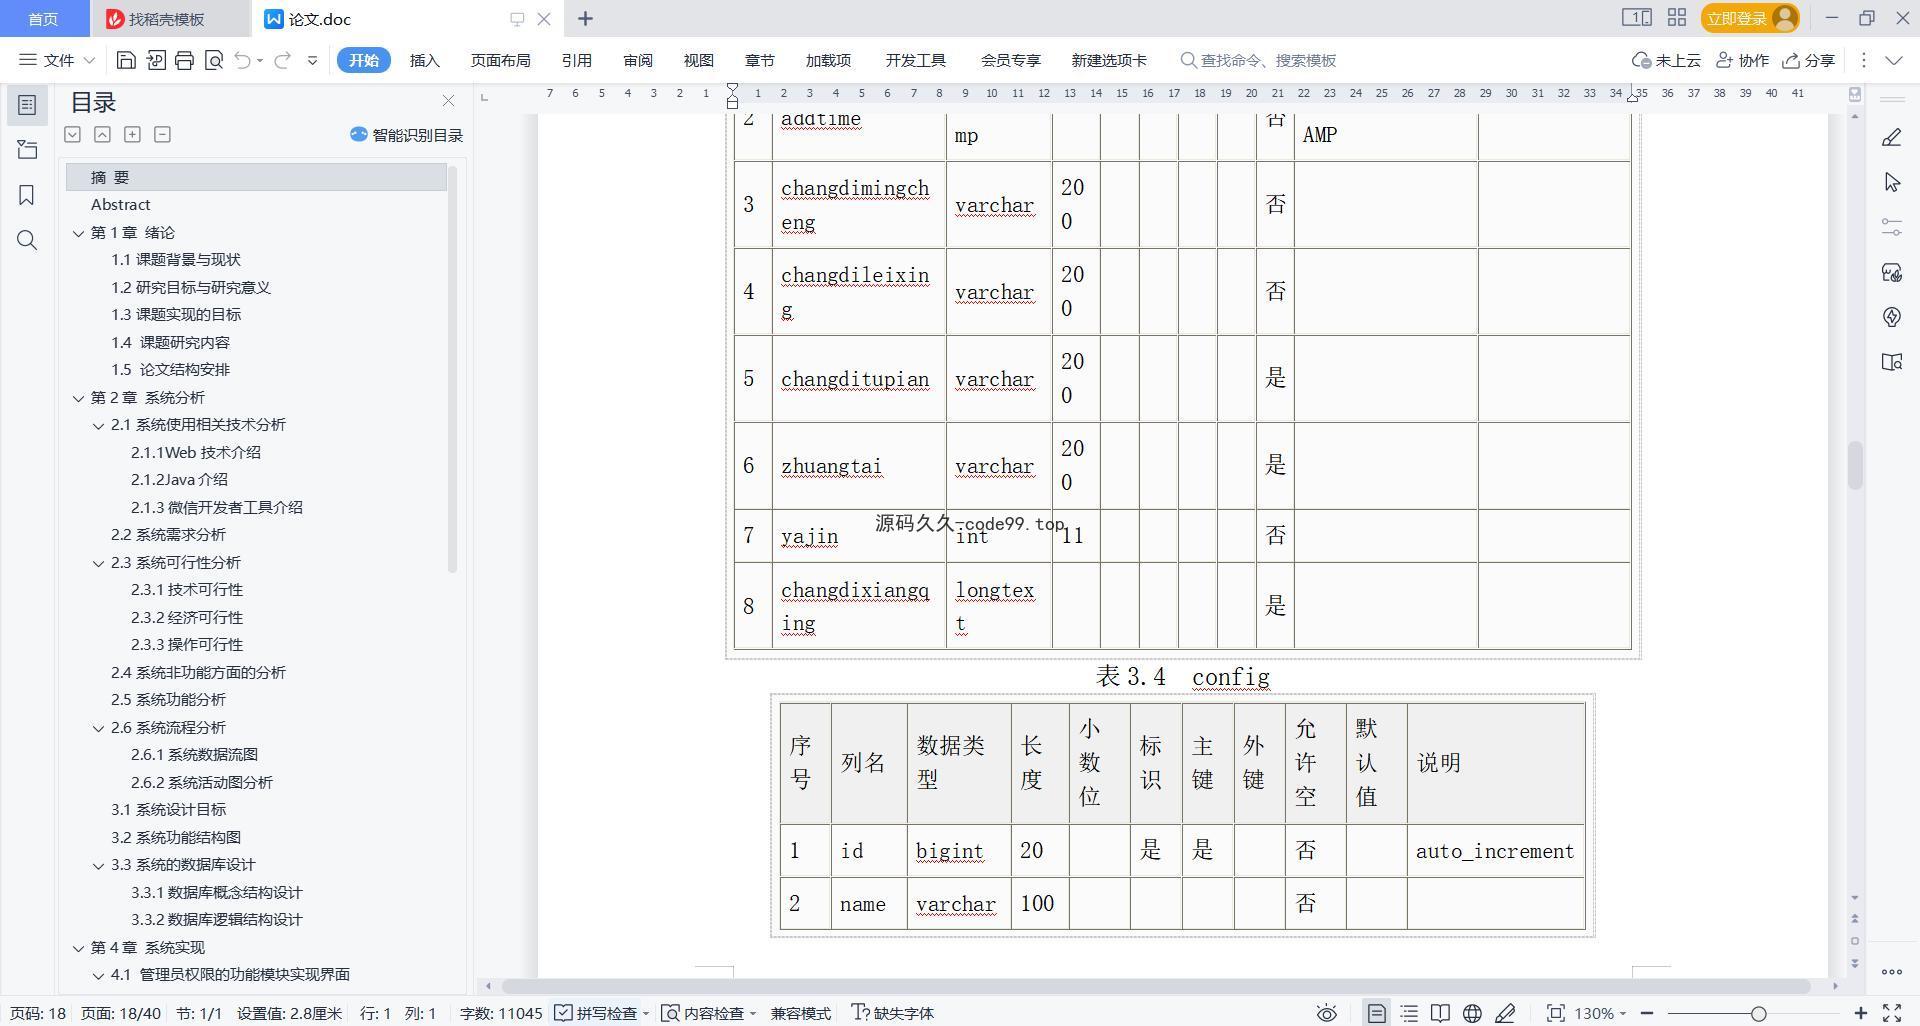Click the redo arrow icon

point(282,60)
